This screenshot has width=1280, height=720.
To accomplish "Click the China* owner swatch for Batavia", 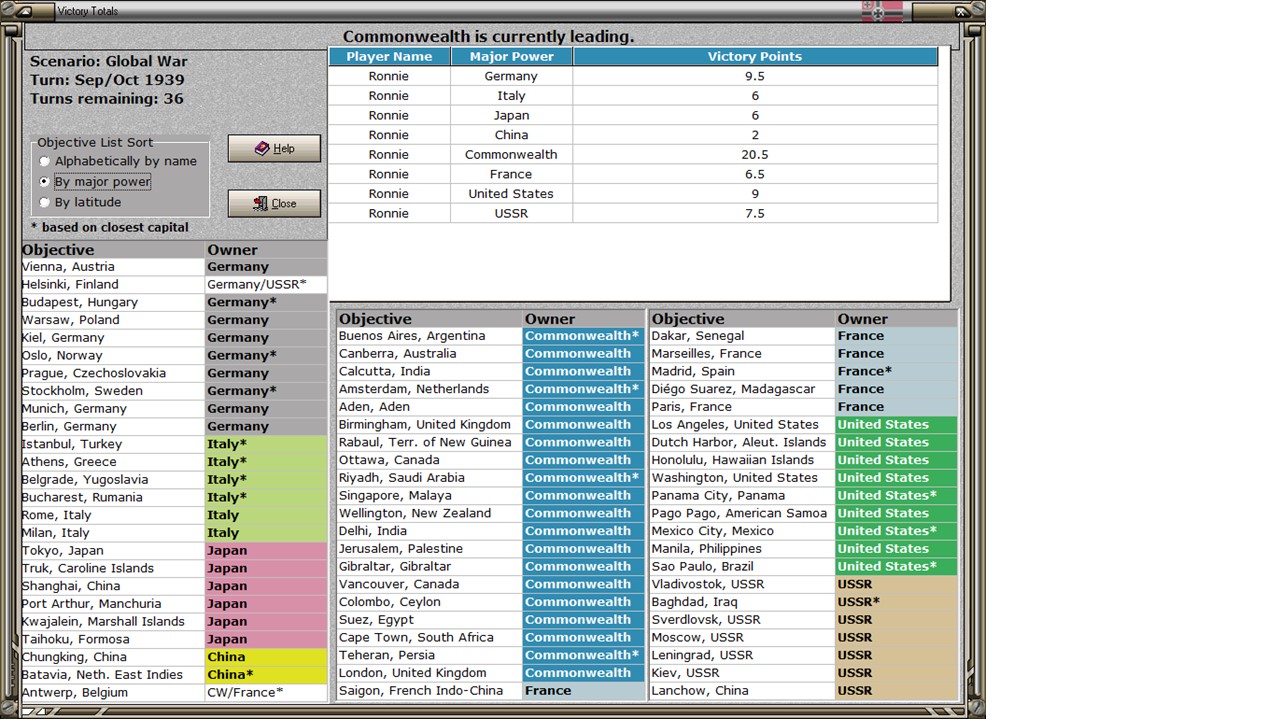I will [x=266, y=675].
